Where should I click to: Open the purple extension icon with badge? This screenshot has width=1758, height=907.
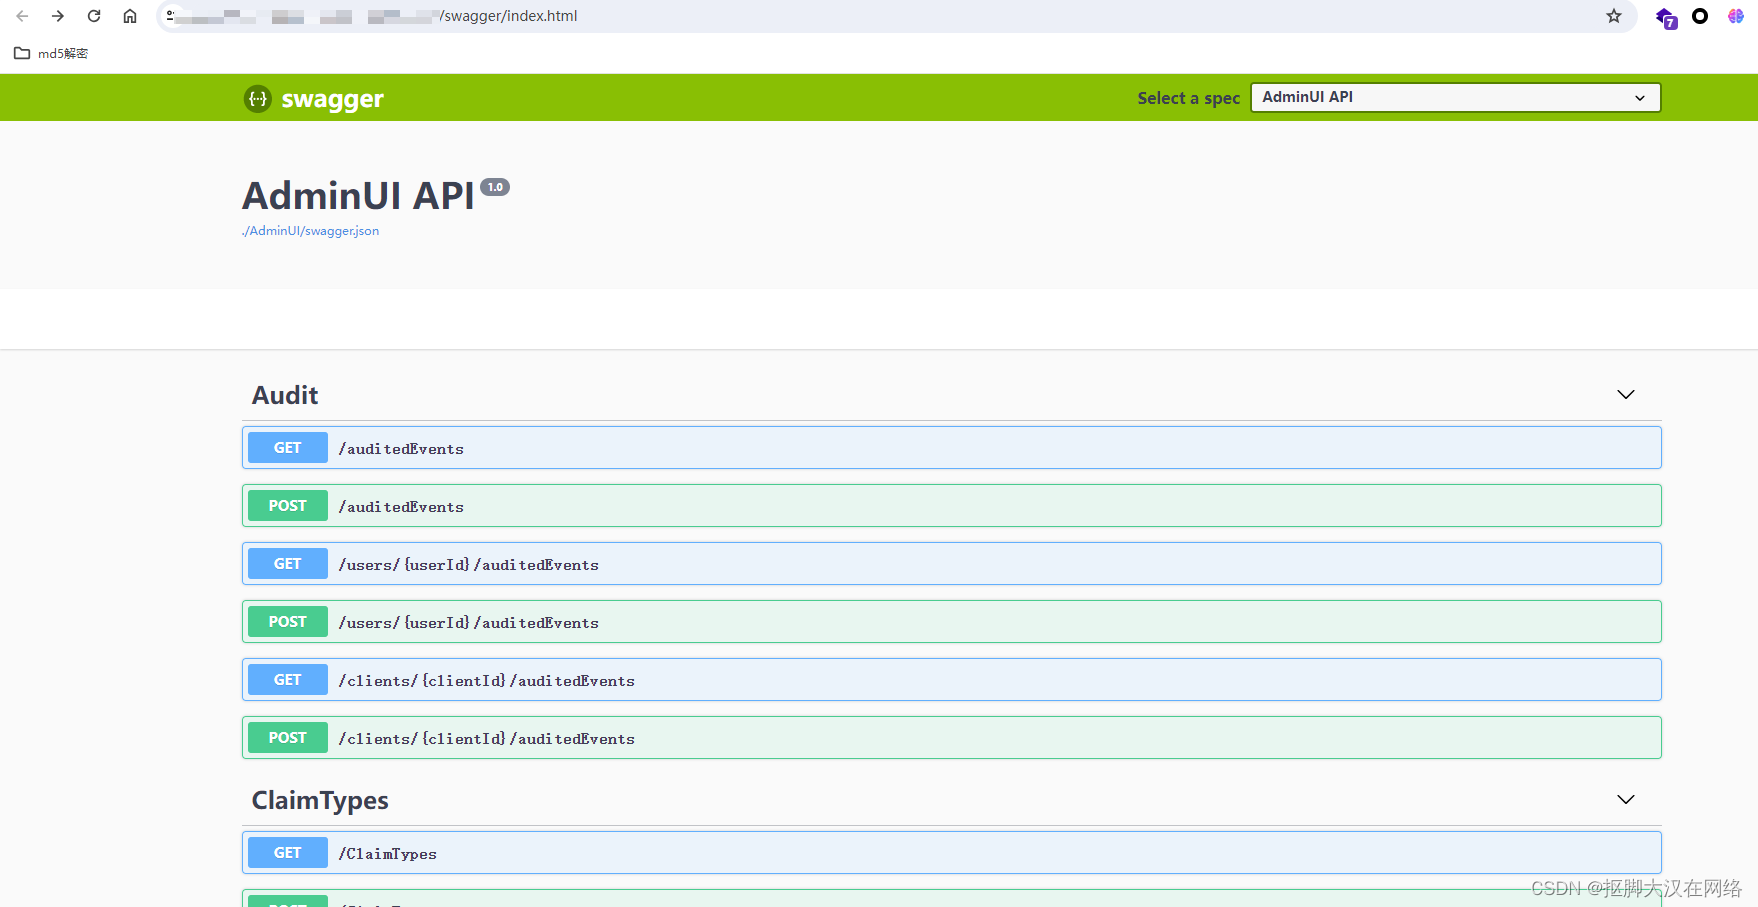coord(1666,17)
